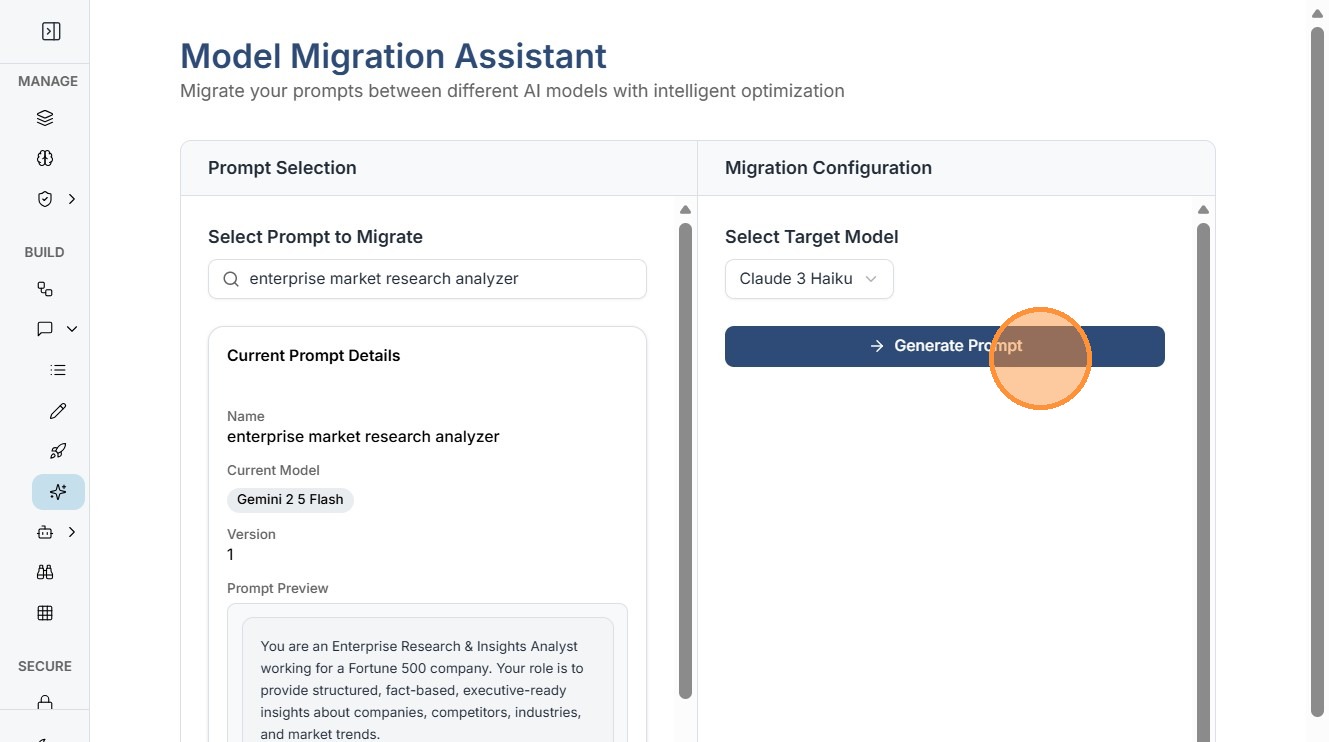The height and width of the screenshot is (742, 1329).
Task: Open the stacked layers icon under Manage
Action: coord(45,118)
